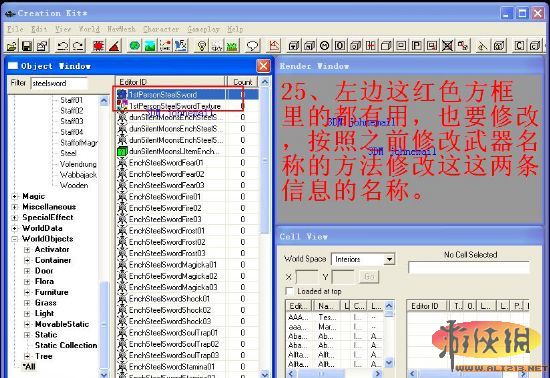
Task: Click the open folder toolbar icon
Action: click(x=12, y=46)
